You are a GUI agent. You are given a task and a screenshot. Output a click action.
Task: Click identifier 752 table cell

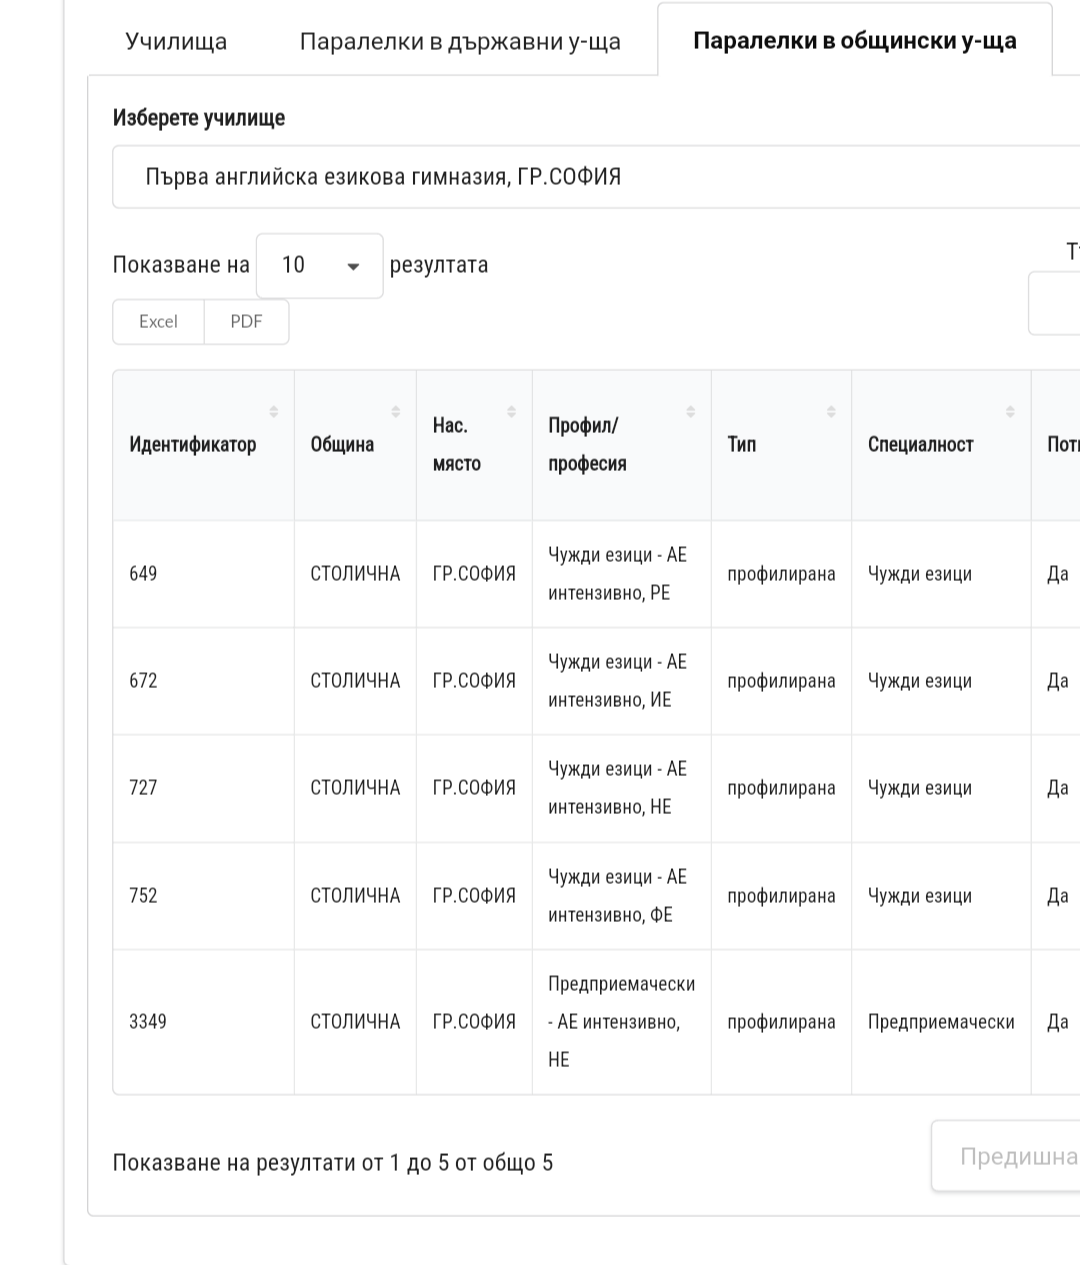point(144,896)
